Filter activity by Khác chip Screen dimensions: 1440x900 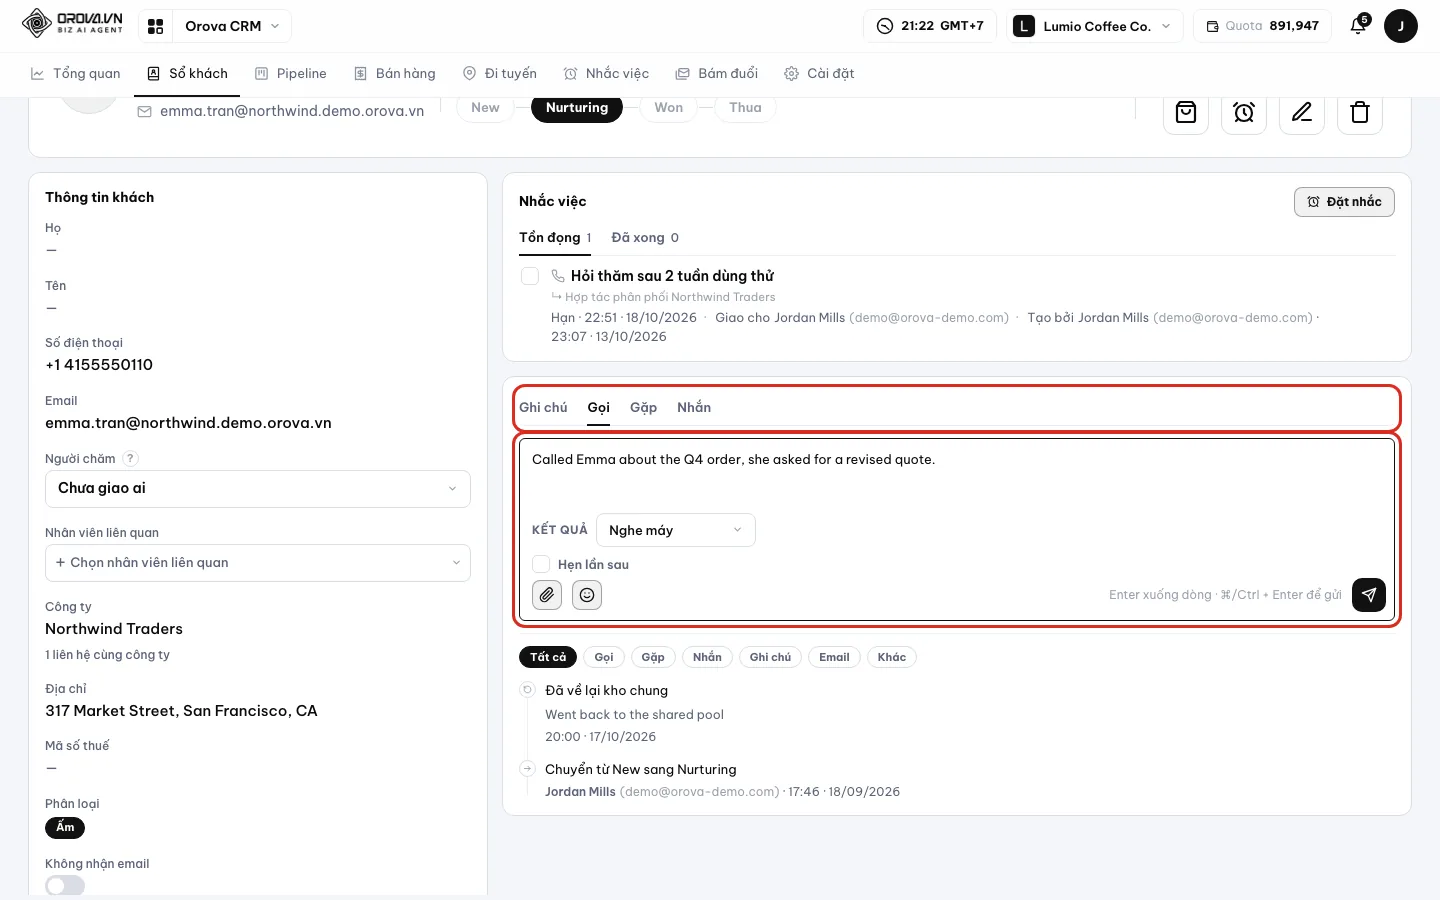tap(892, 657)
